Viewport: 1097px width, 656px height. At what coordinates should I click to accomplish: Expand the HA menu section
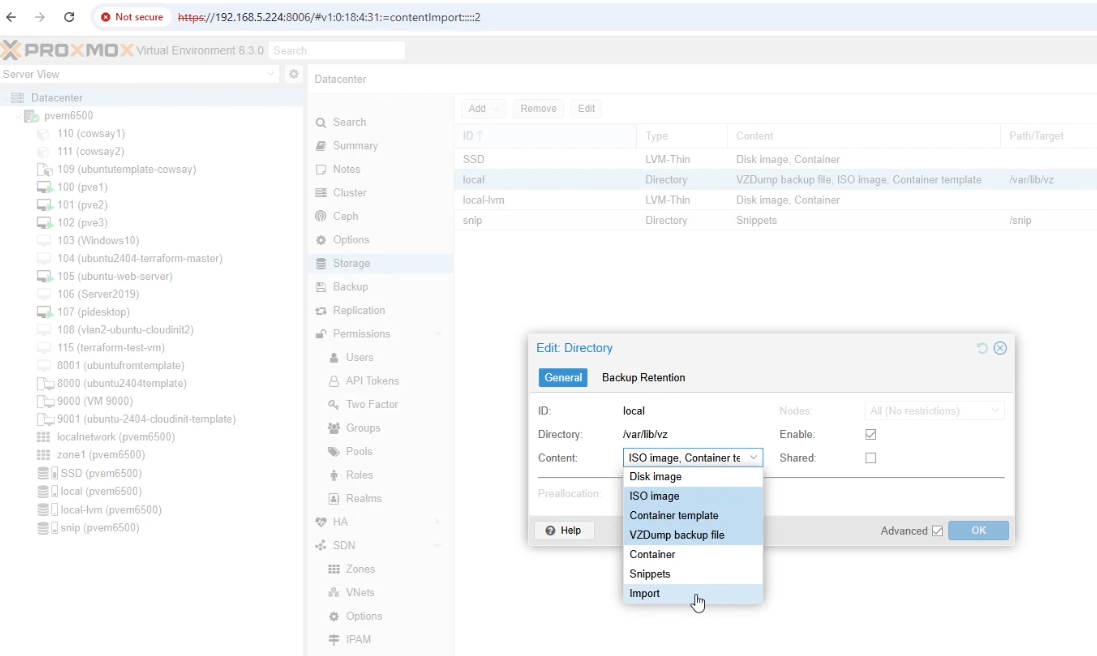[438, 522]
